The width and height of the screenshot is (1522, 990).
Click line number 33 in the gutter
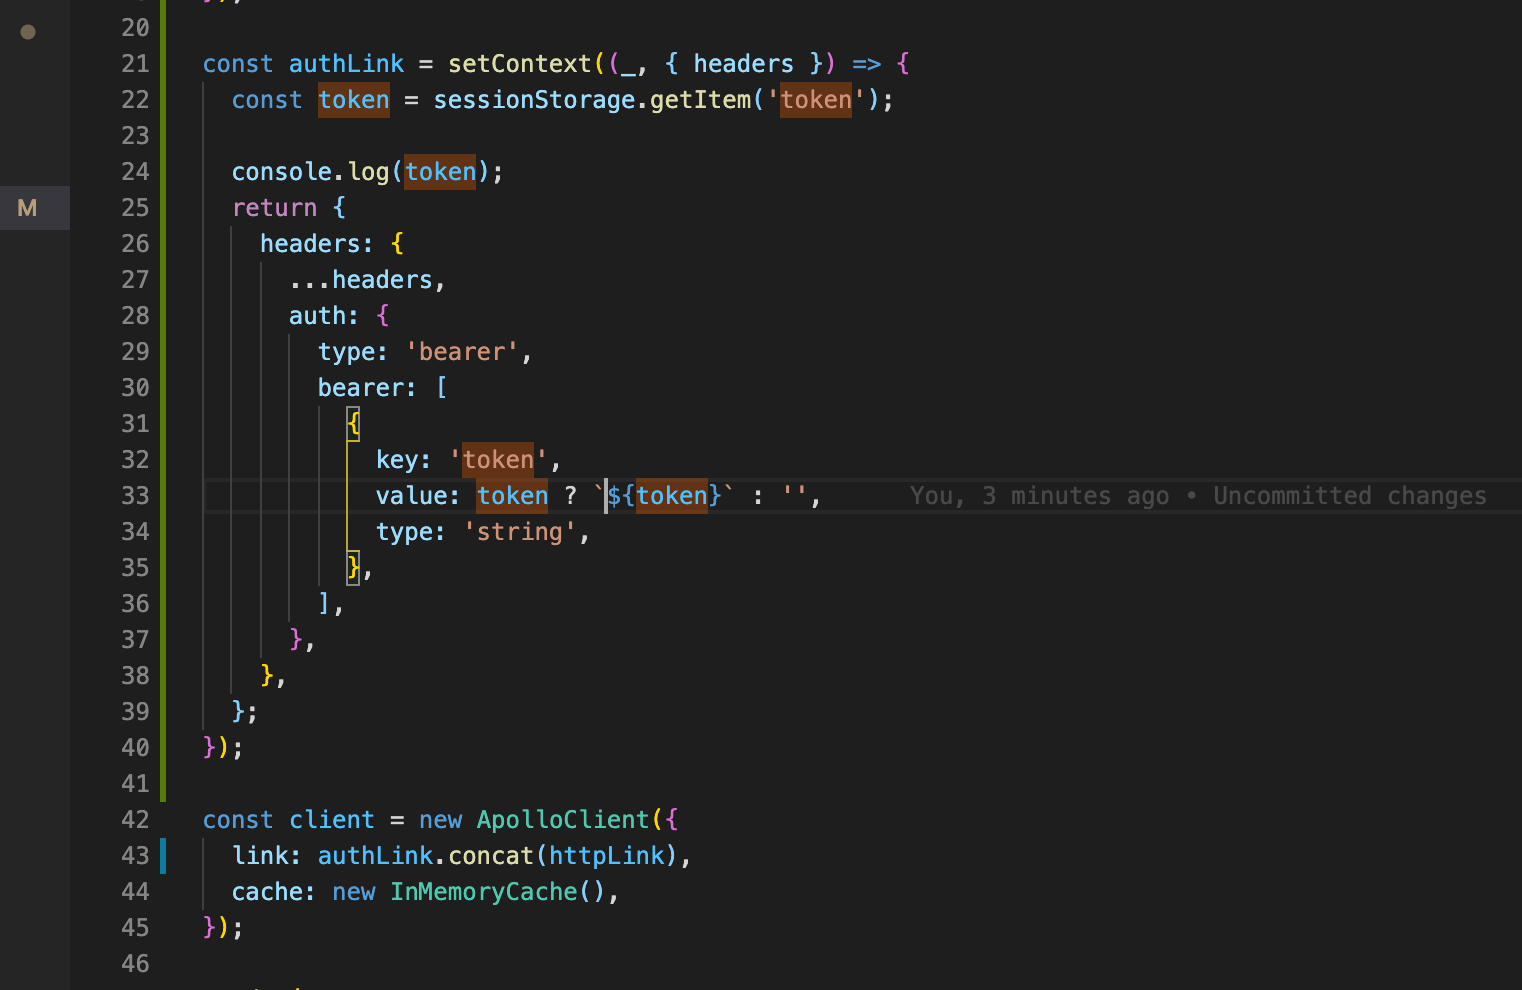135,496
